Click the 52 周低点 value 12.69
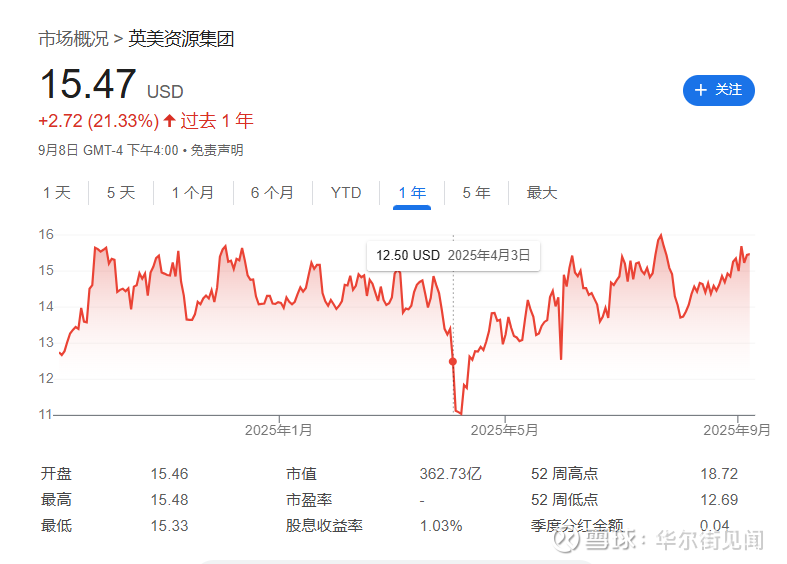The image size is (787, 564). click(719, 500)
